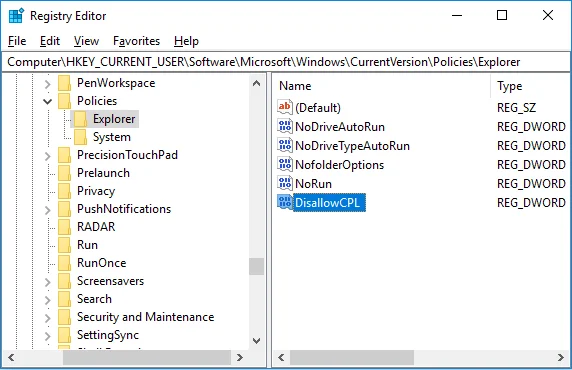Click the Screensavers folder icon

point(65,281)
